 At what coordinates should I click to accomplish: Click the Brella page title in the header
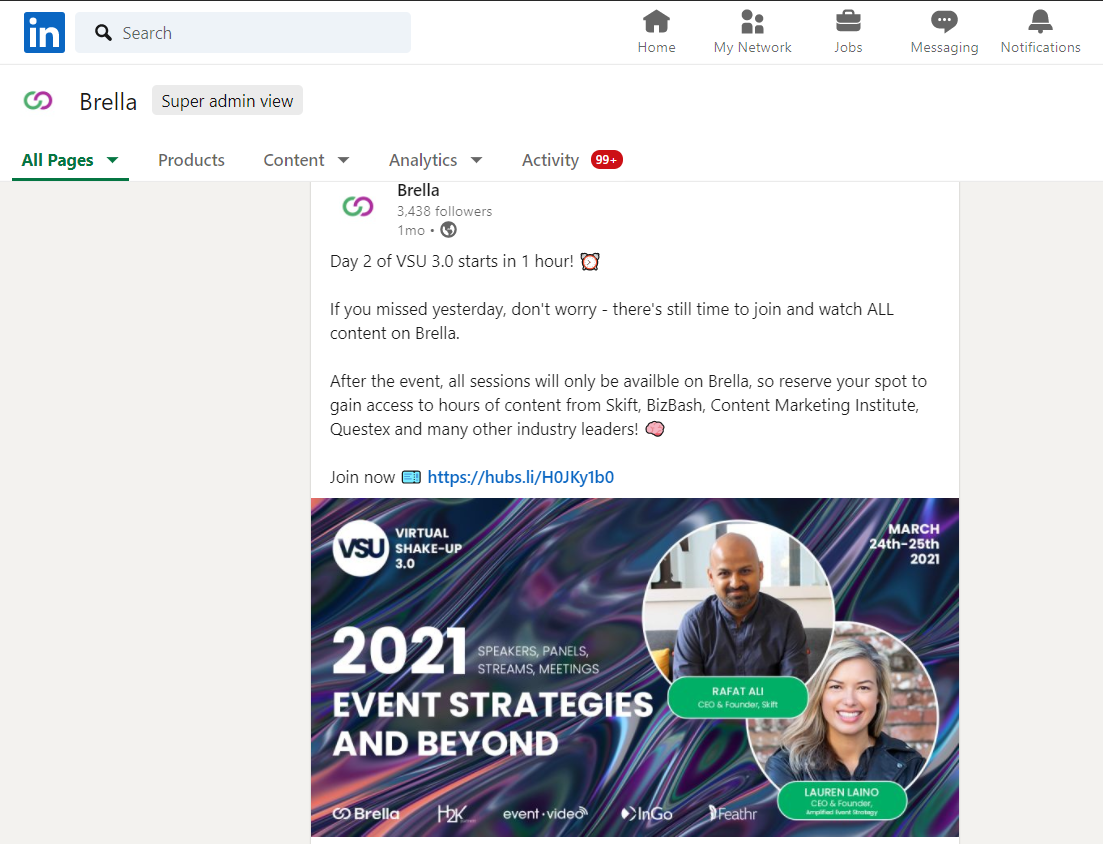pyautogui.click(x=108, y=102)
